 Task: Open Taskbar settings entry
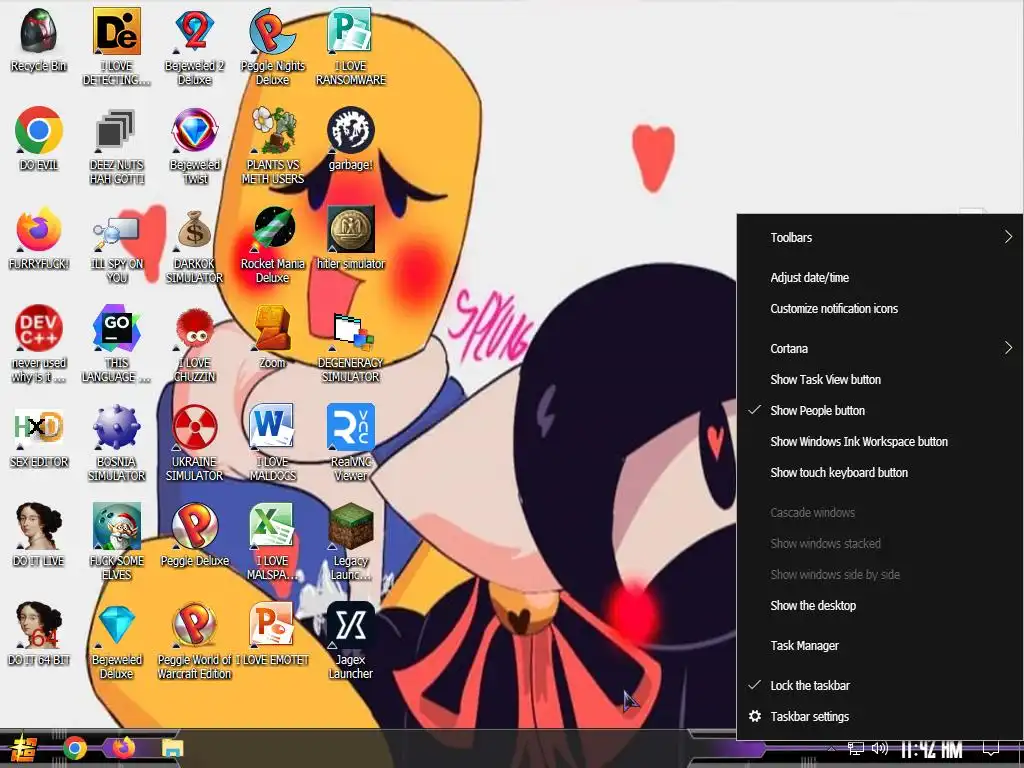pos(879,716)
